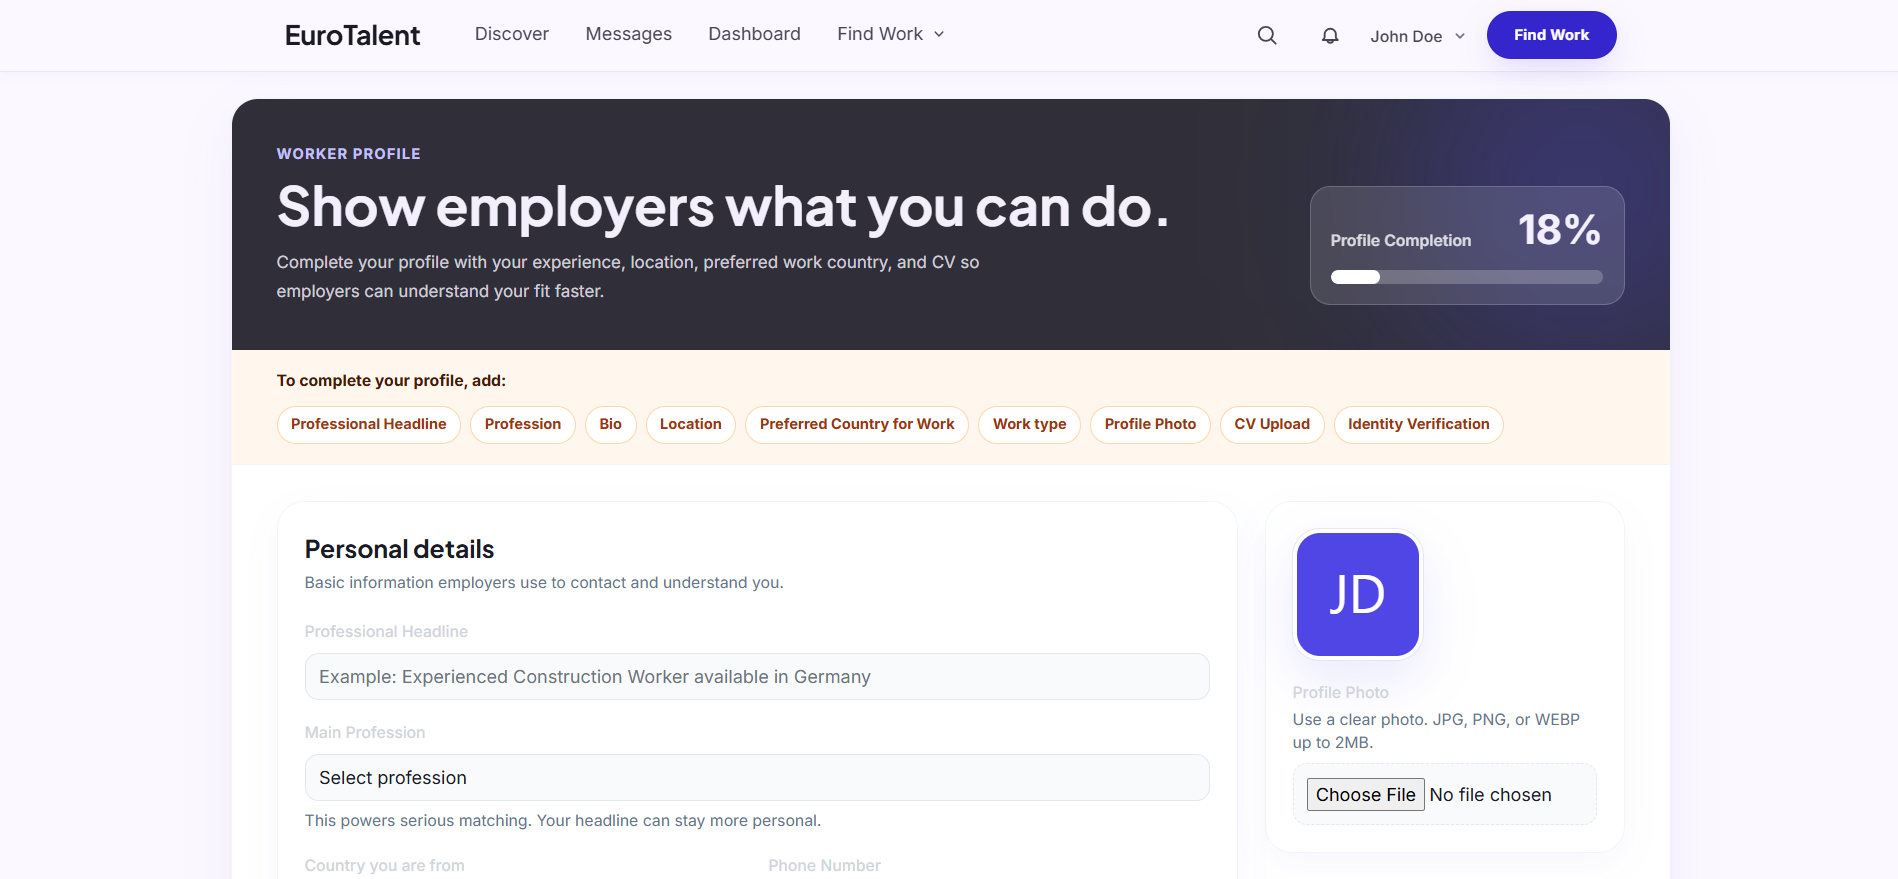Click Choose File for profile photo

tap(1365, 795)
